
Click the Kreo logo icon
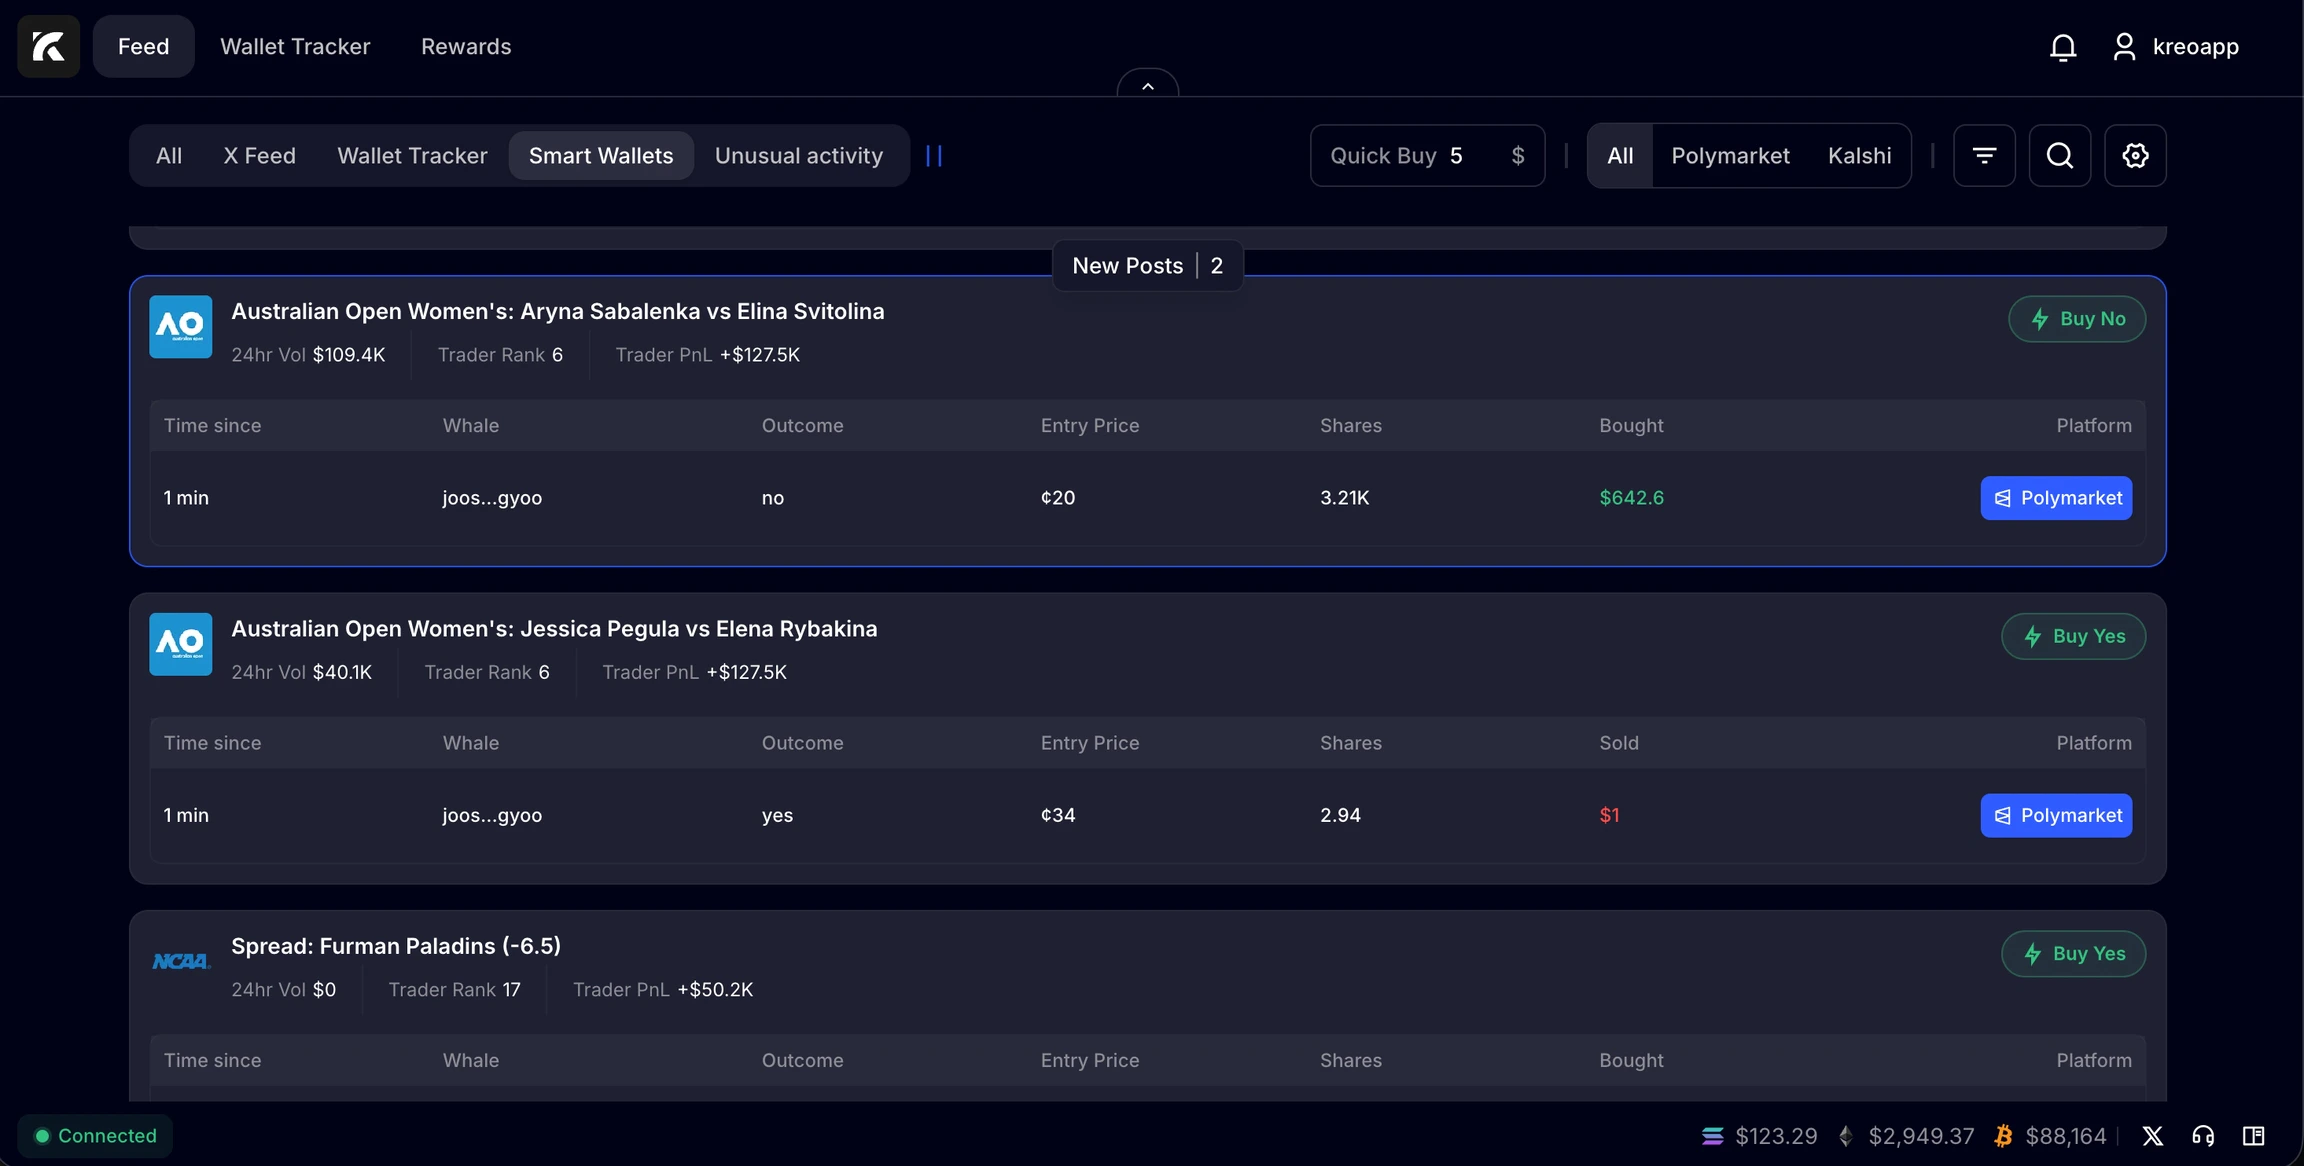tap(48, 46)
